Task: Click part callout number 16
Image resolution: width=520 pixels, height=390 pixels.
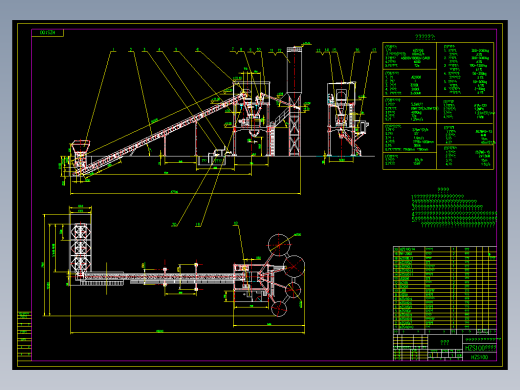Action: click(x=357, y=50)
